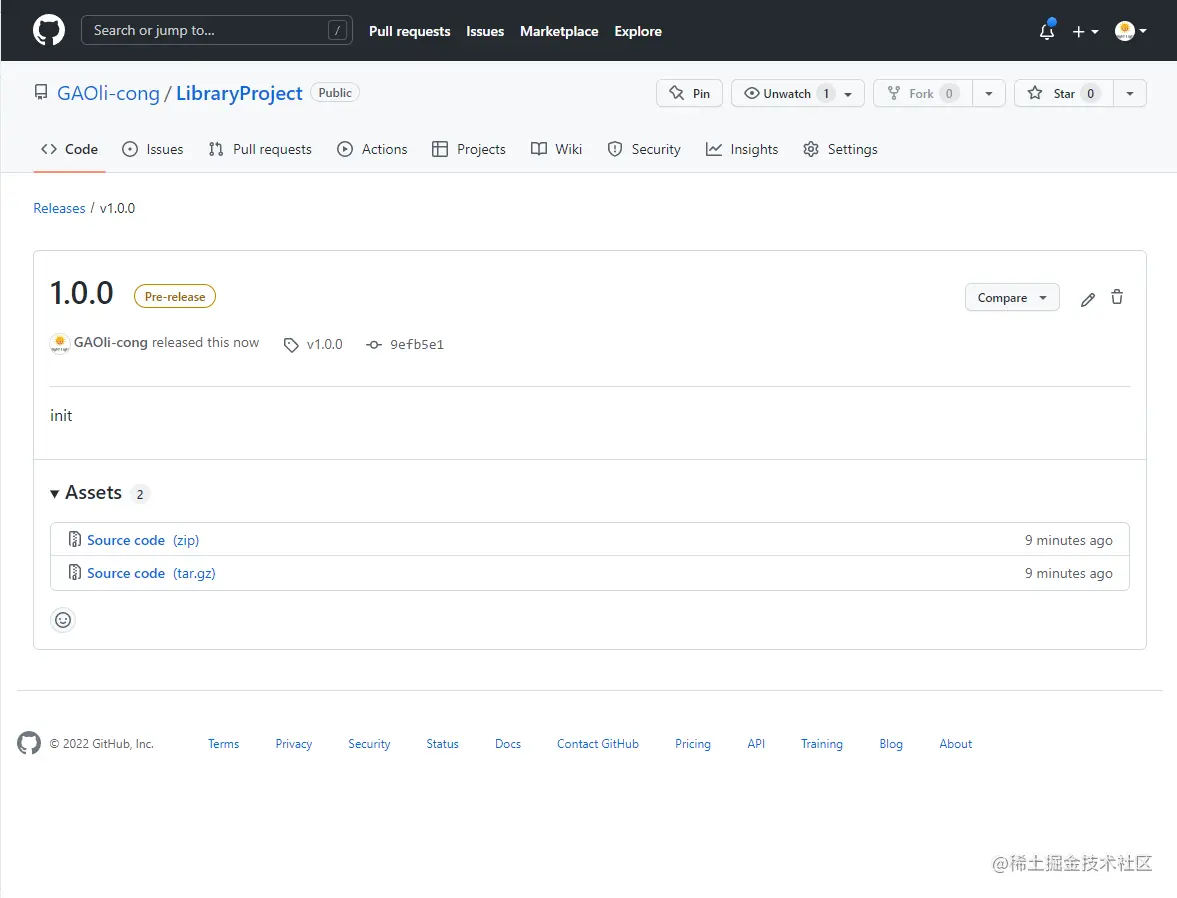Open Pull requests in top navigation

[409, 31]
